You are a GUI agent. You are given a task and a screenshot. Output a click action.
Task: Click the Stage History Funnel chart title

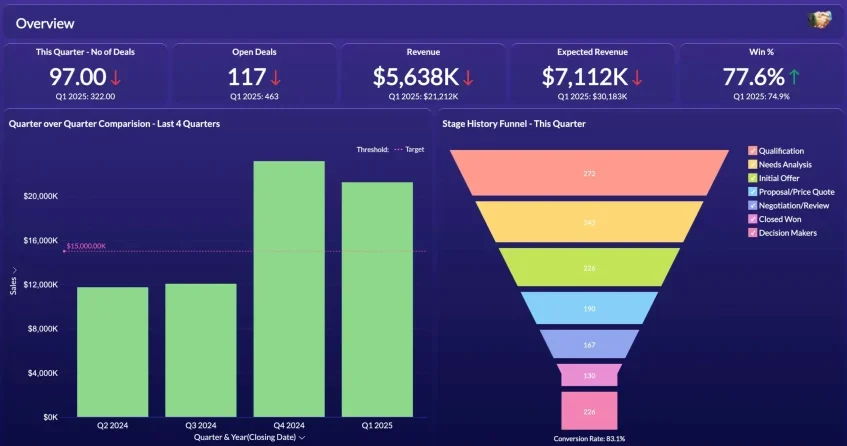(x=514, y=124)
